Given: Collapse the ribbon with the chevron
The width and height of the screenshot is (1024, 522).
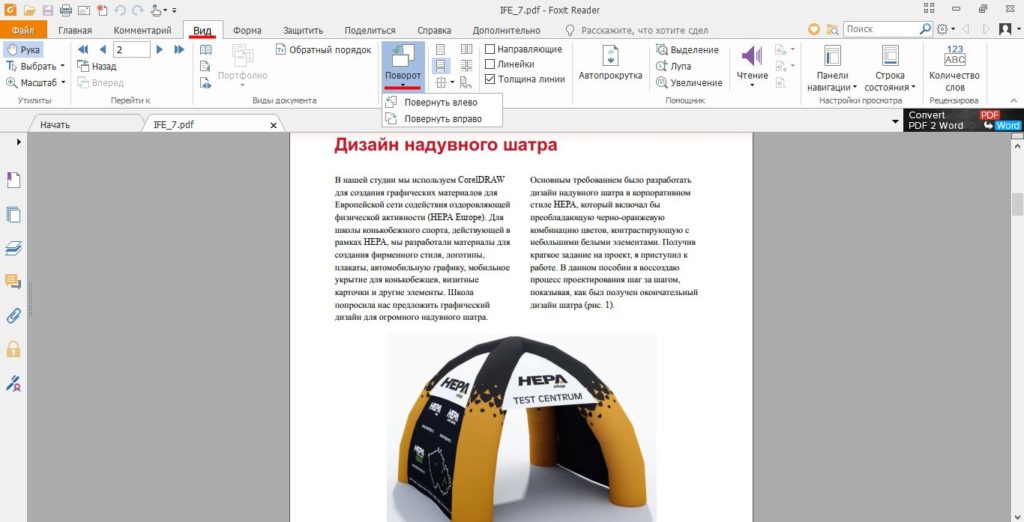Looking at the screenshot, I should (x=1014, y=101).
